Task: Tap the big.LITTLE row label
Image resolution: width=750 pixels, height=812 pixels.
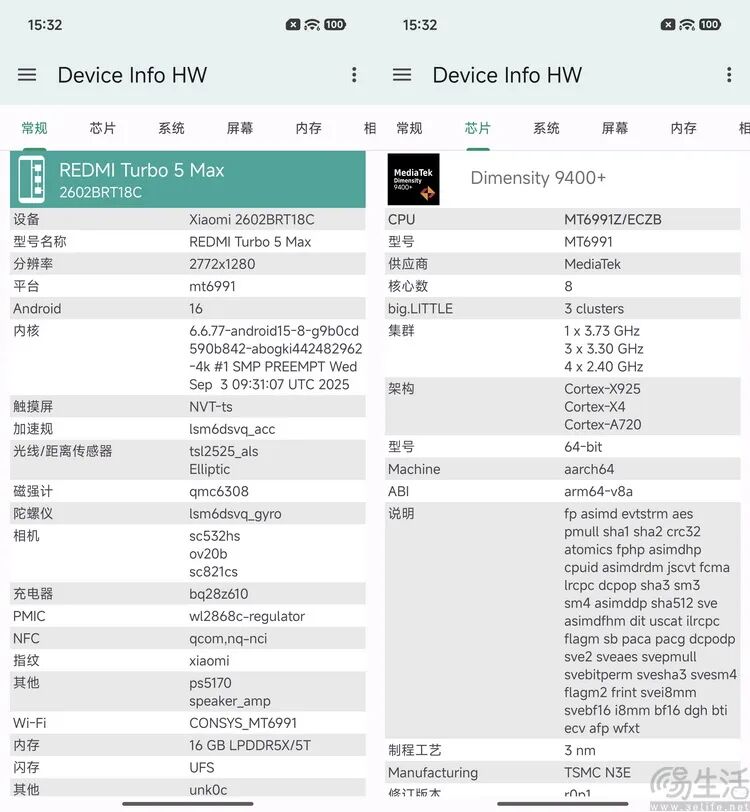Action: pos(421,309)
